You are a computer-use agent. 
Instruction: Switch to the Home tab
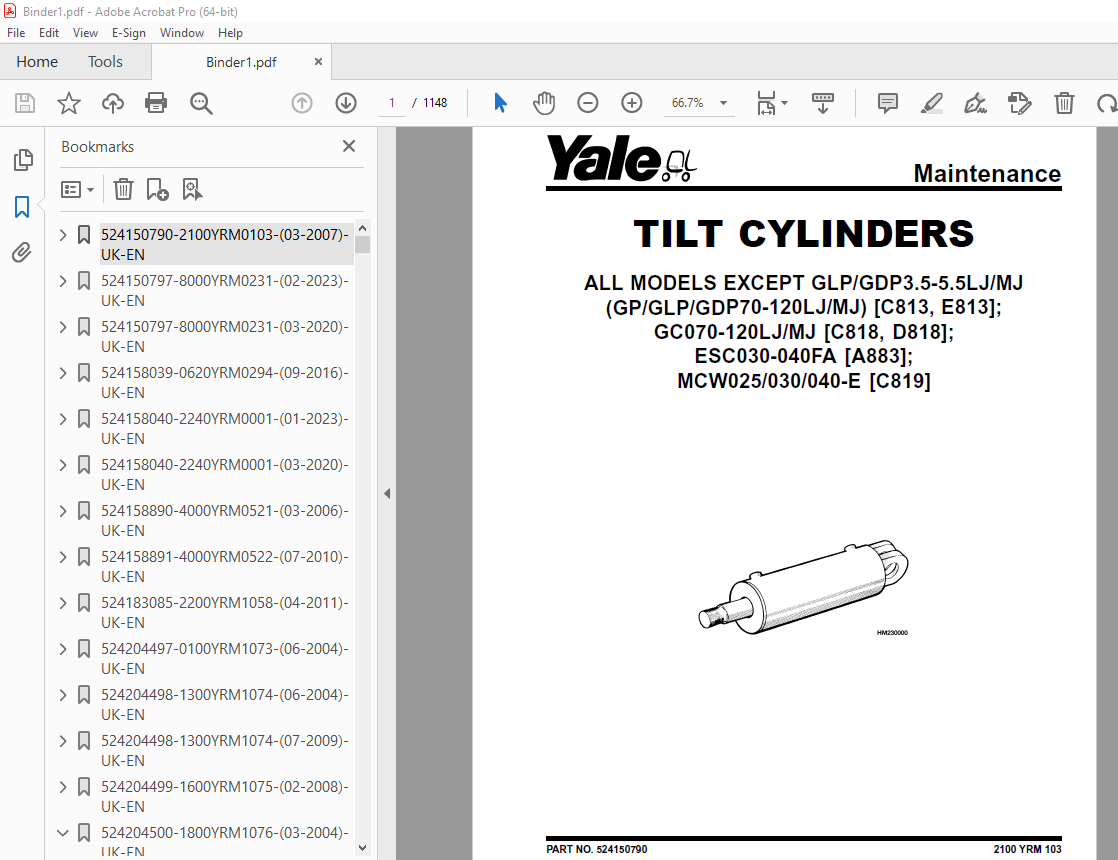[x=37, y=62]
